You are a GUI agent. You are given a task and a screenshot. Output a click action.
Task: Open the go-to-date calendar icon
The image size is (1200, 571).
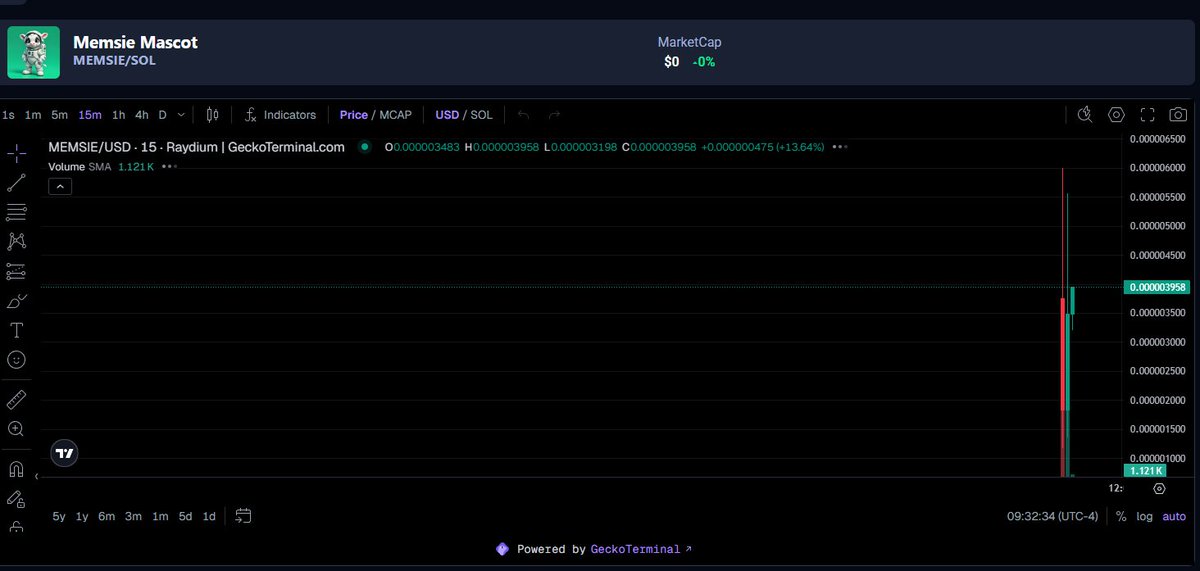pos(243,516)
